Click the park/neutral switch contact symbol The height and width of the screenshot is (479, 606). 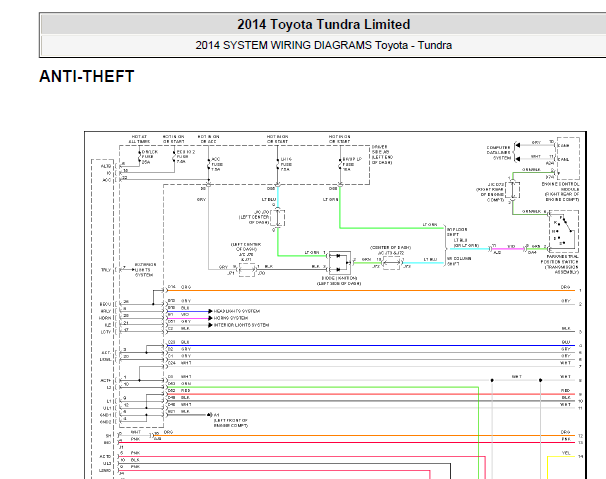(564, 230)
